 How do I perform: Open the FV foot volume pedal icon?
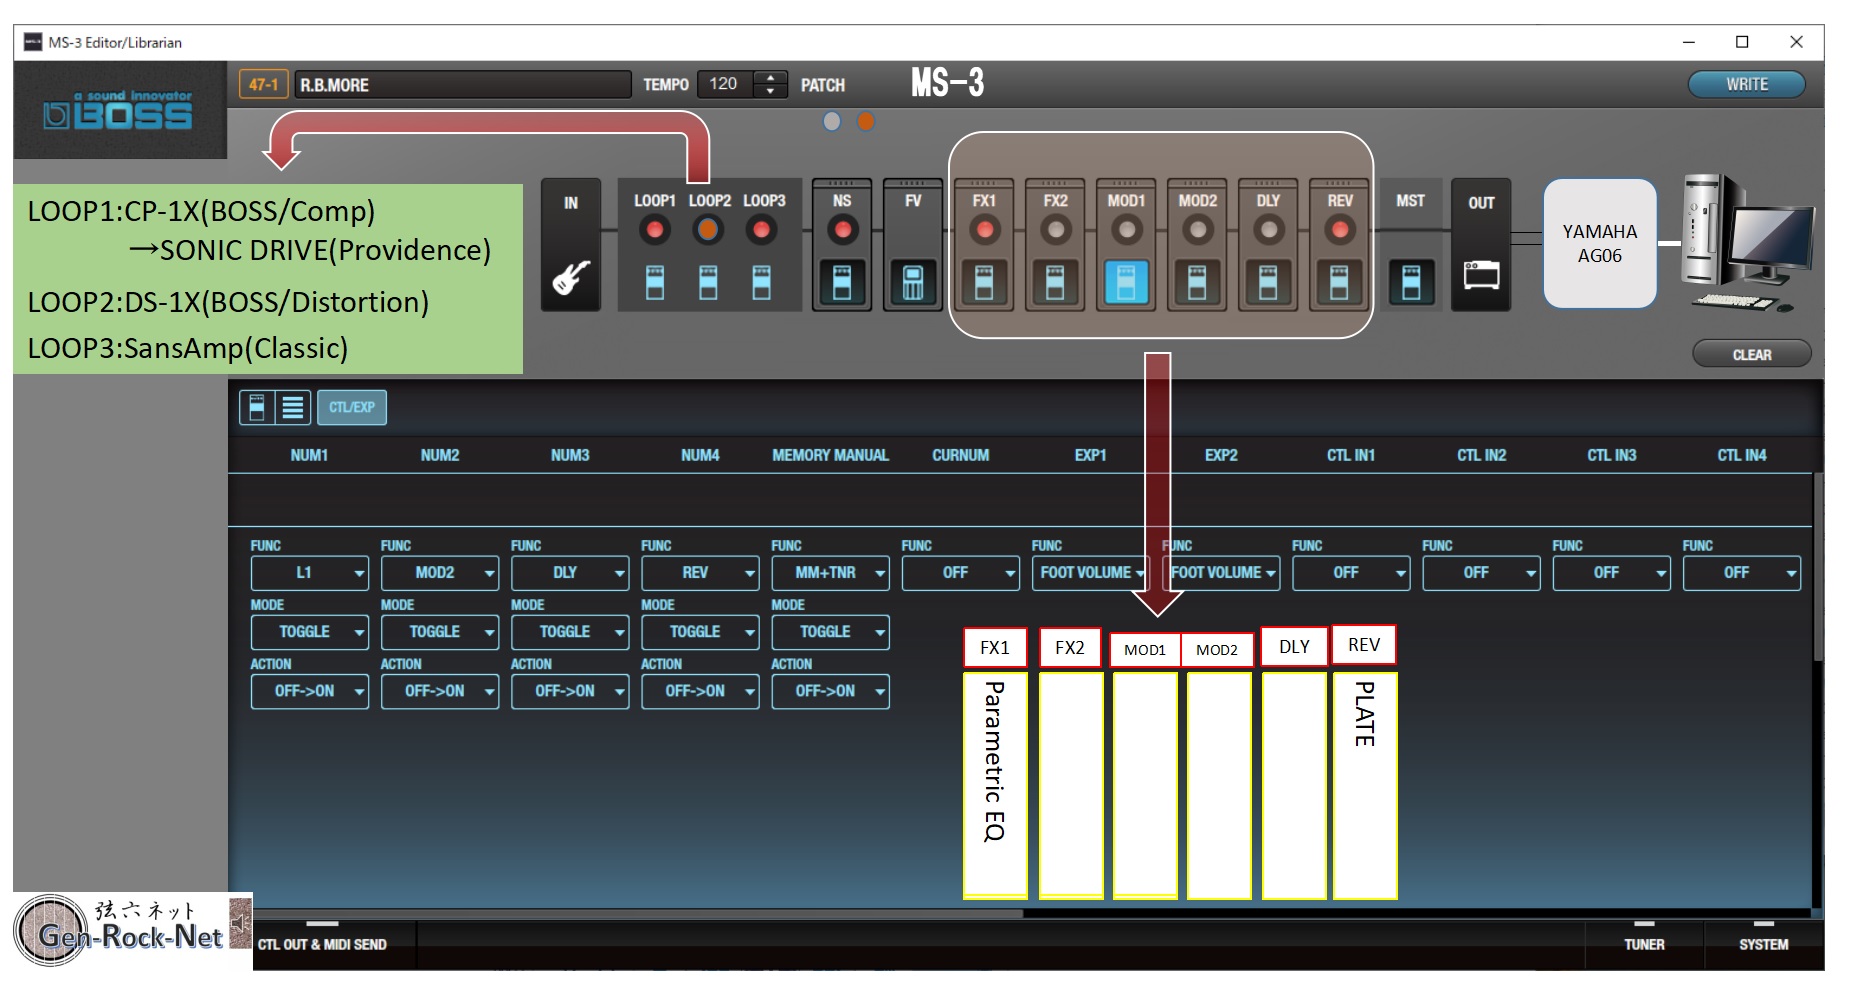[x=913, y=282]
